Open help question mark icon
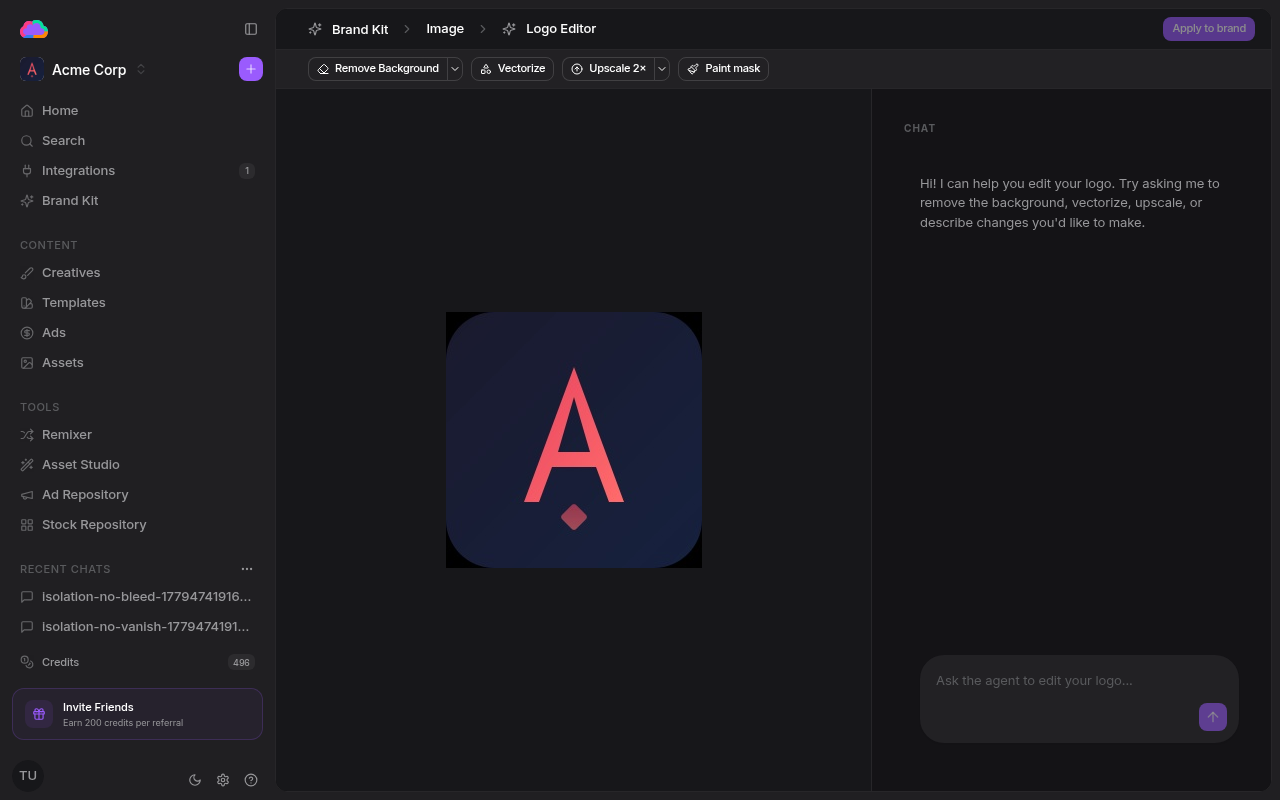This screenshot has height=800, width=1280. [x=251, y=780]
